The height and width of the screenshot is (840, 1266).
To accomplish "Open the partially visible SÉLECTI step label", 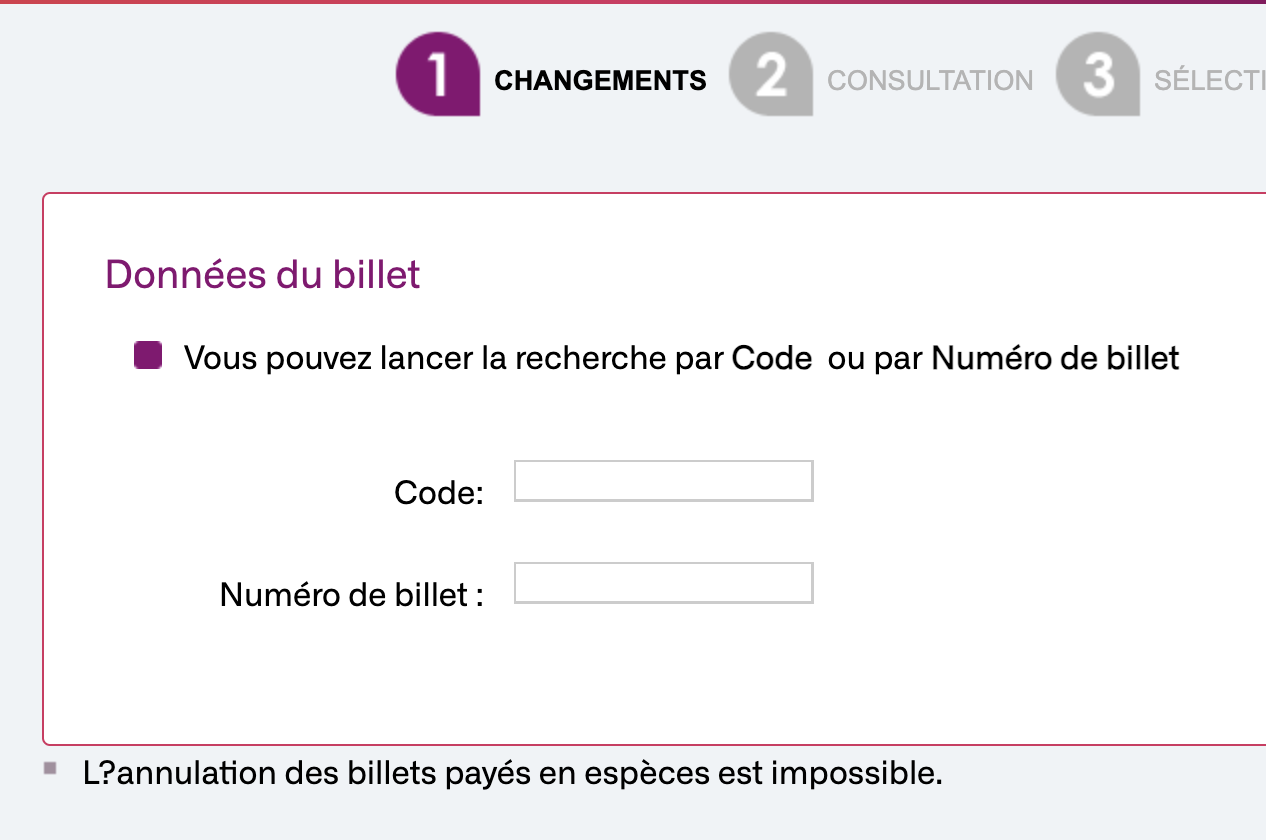I will 1209,81.
